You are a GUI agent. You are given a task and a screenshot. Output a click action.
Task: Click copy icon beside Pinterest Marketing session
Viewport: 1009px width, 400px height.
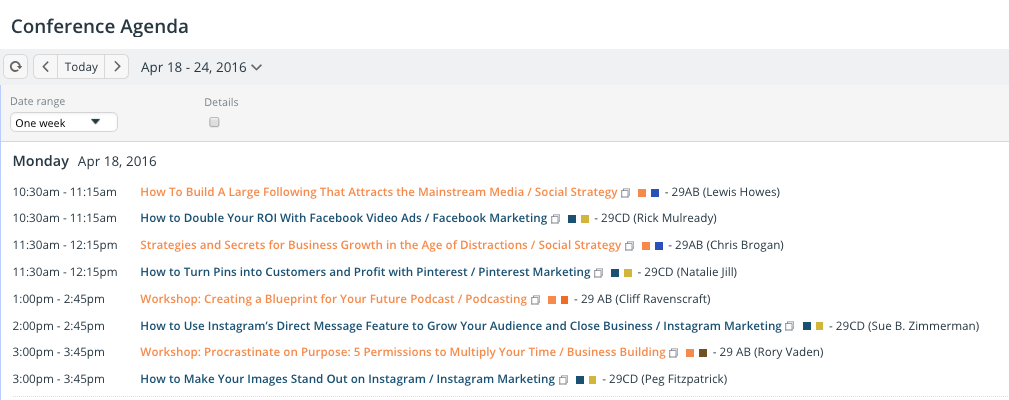click(x=598, y=273)
